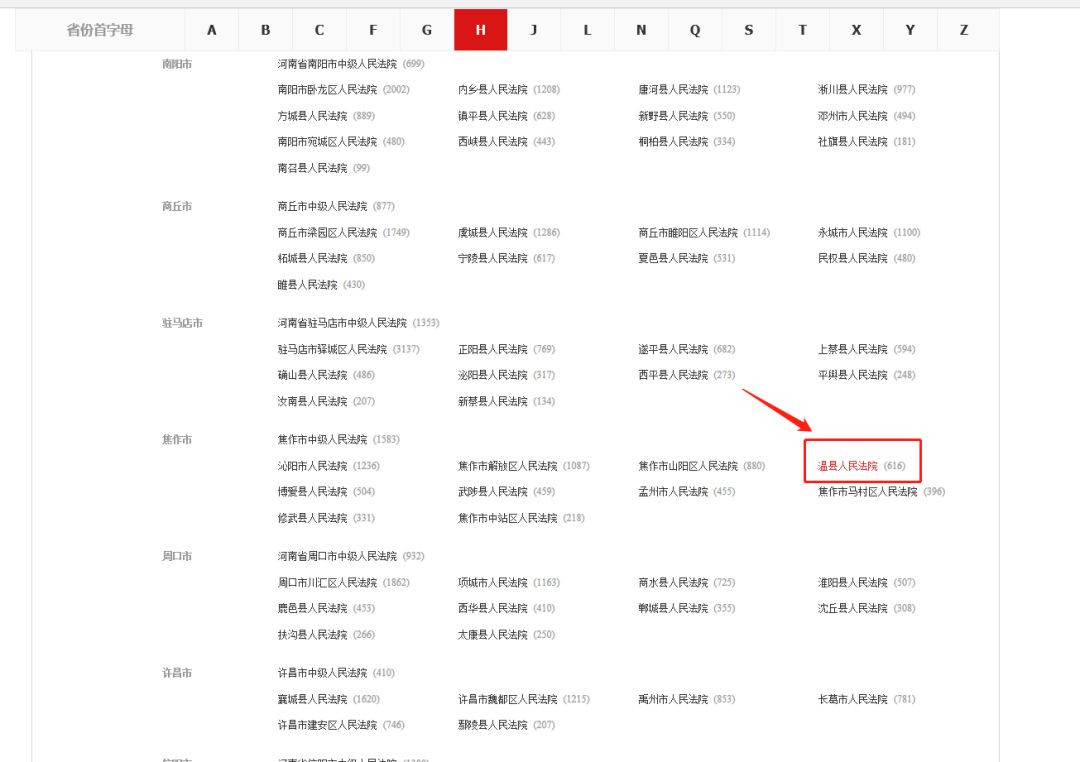Open 西峡县人民法院 link
The width and height of the screenshot is (1080, 762).
coord(492,141)
